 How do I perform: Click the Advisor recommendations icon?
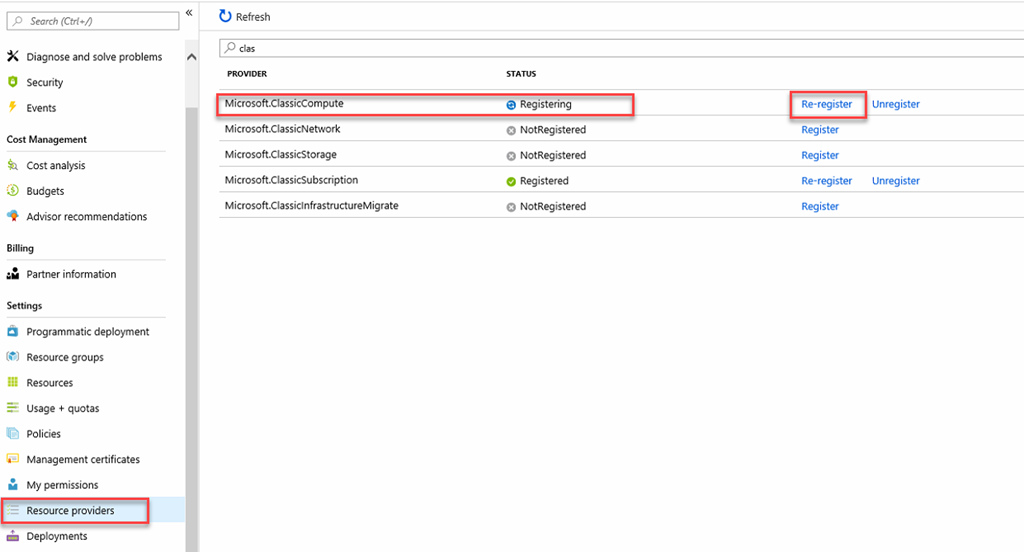click(x=12, y=216)
